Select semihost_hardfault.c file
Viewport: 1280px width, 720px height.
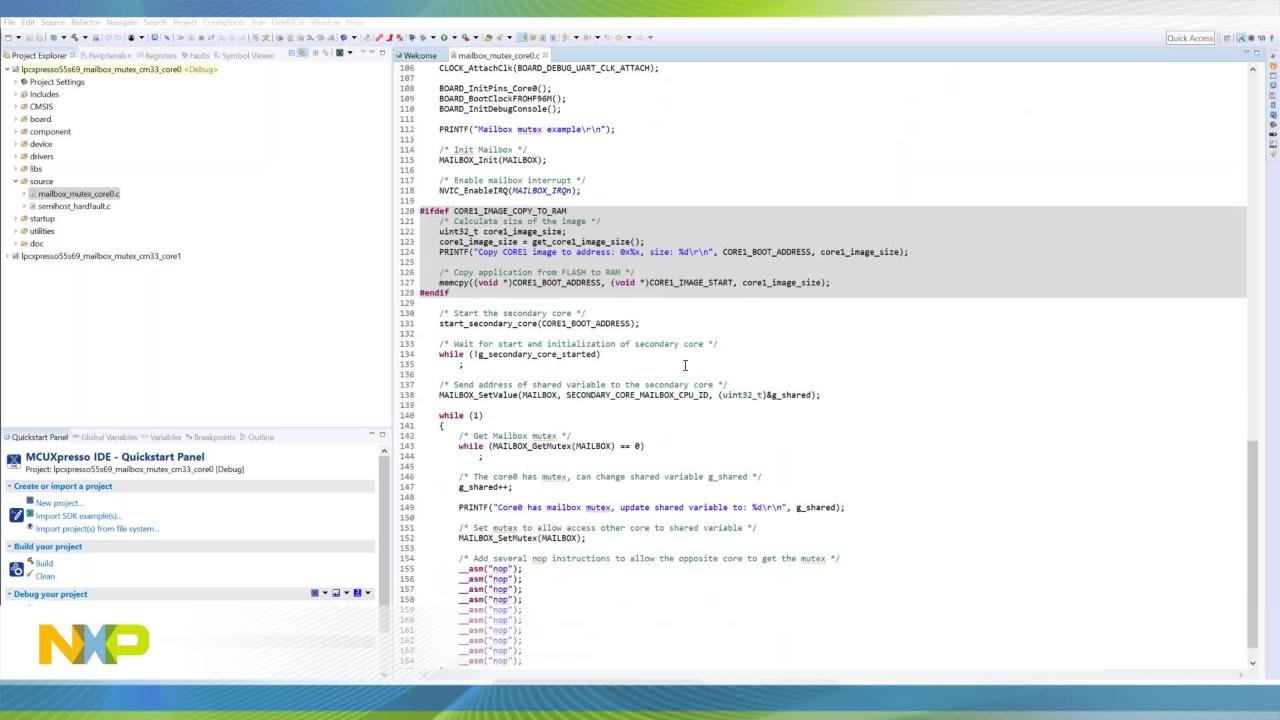74,206
